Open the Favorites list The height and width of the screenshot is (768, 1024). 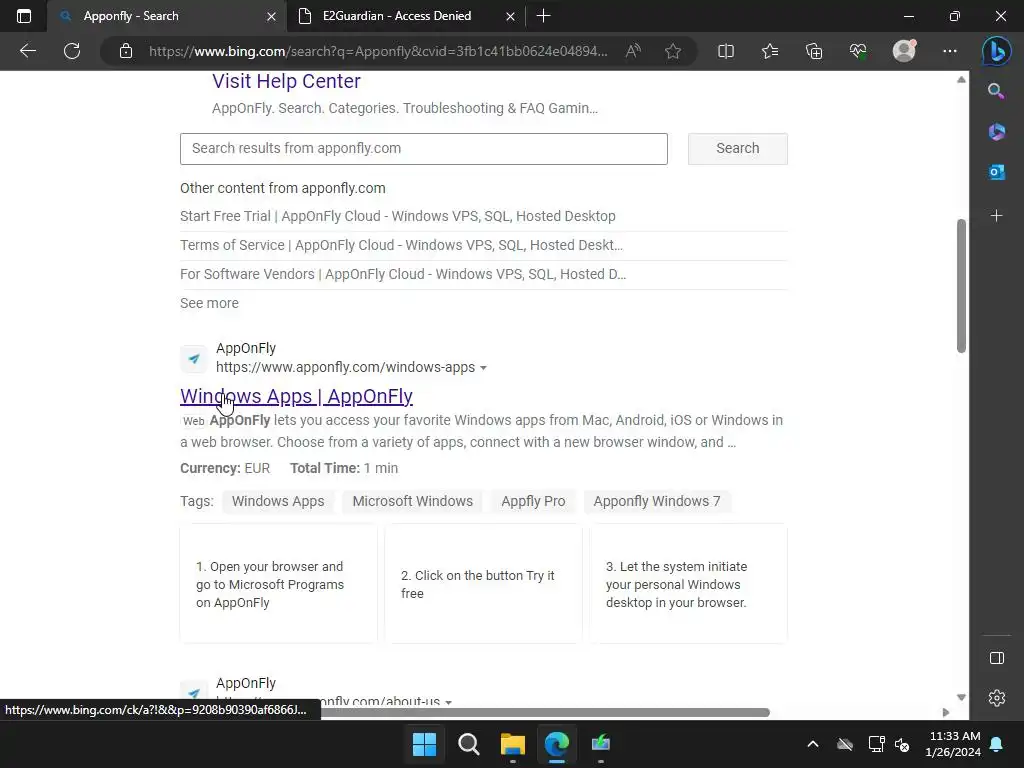(x=770, y=51)
